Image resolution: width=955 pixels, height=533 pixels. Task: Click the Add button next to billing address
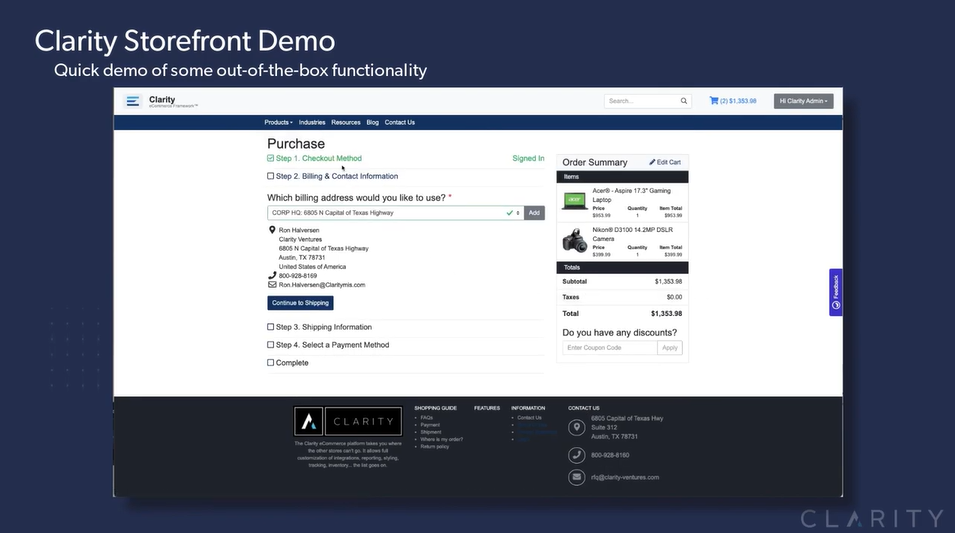[534, 213]
